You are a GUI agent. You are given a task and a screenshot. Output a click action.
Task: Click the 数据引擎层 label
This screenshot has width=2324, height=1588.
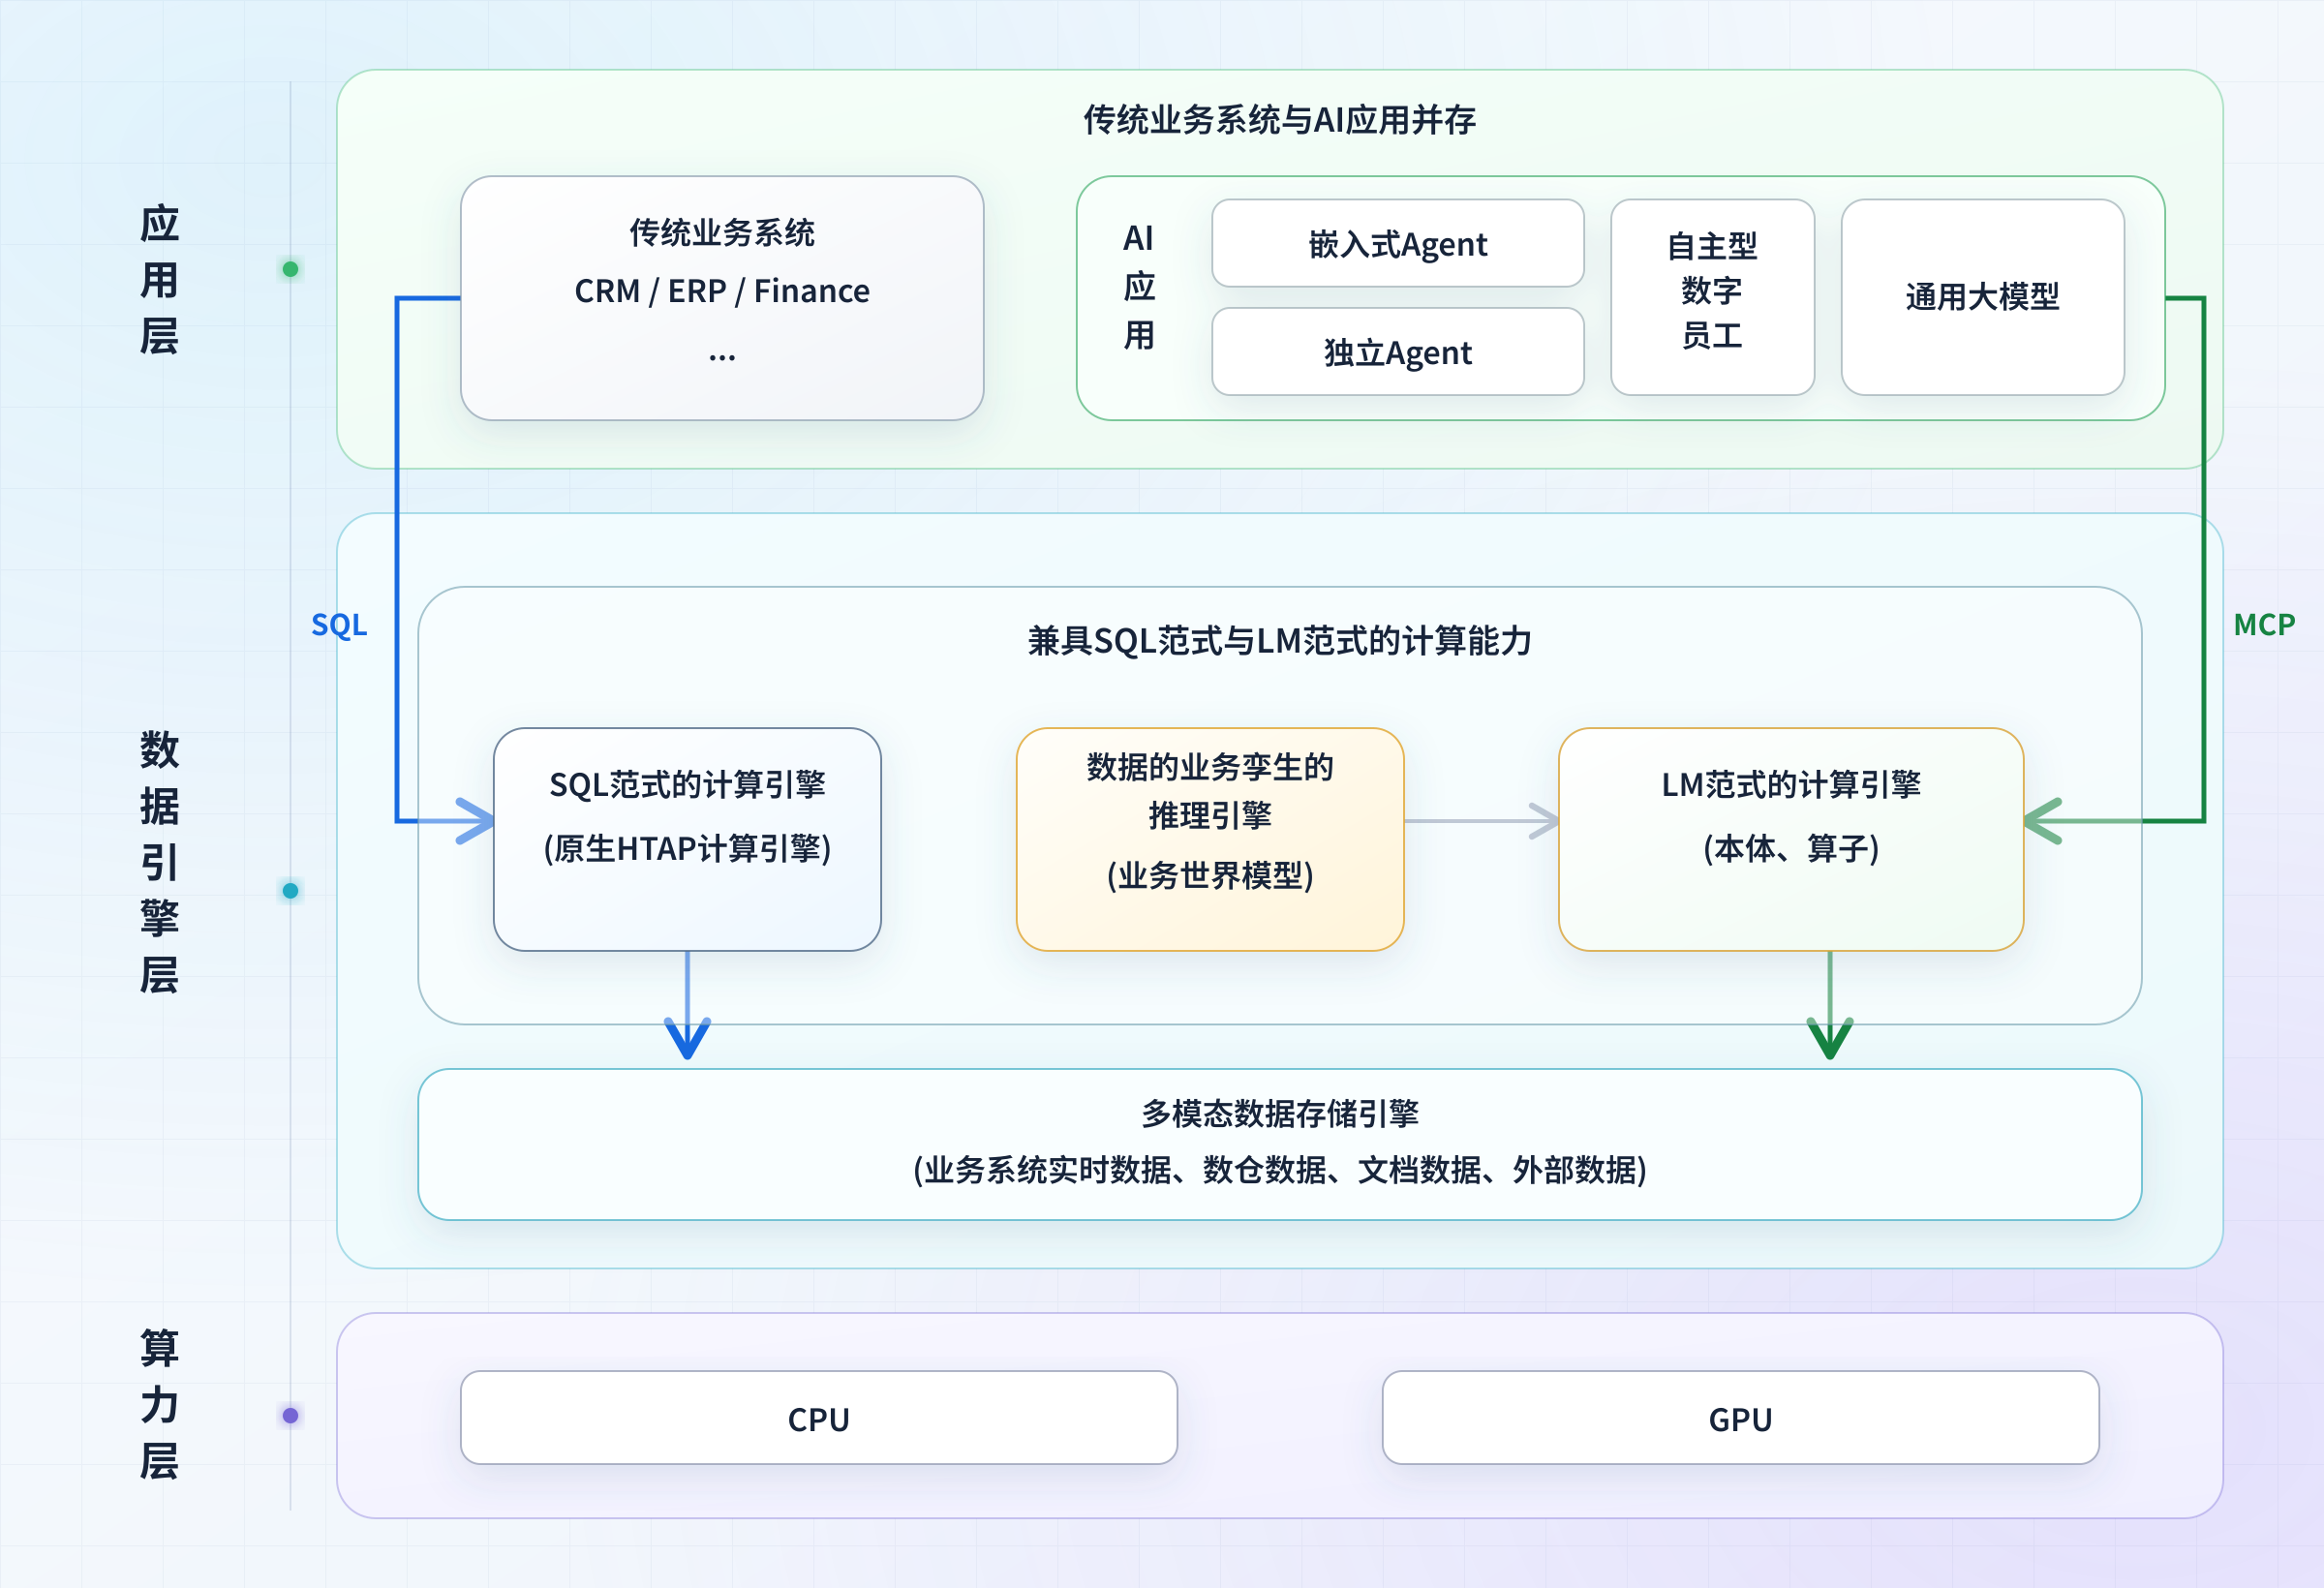[159, 862]
